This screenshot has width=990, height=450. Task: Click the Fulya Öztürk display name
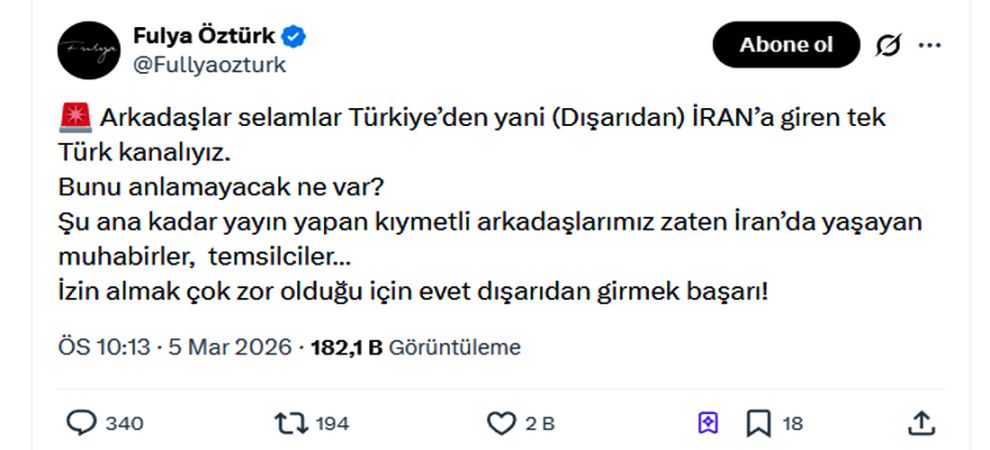(x=204, y=37)
